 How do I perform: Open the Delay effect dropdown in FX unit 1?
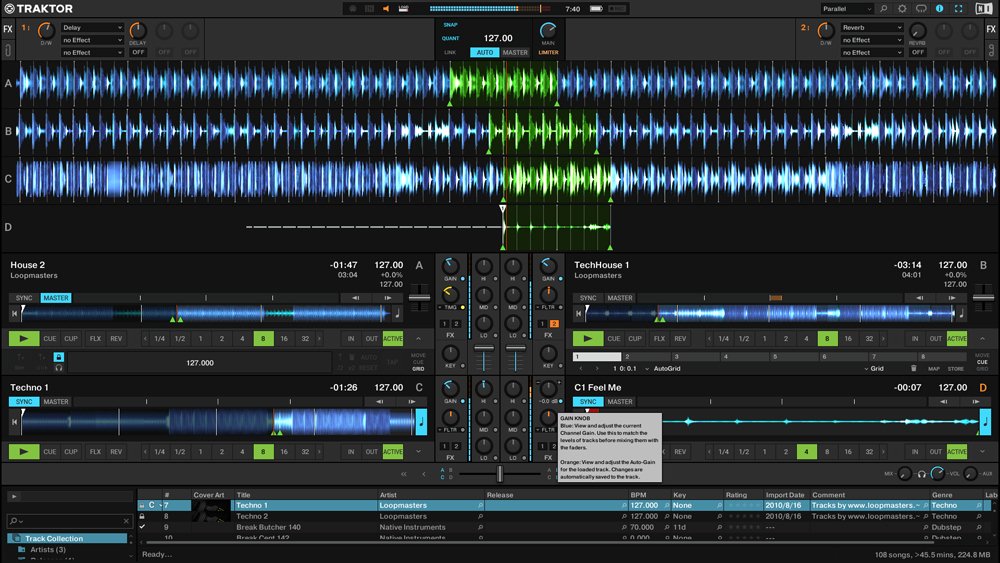pyautogui.click(x=92, y=28)
